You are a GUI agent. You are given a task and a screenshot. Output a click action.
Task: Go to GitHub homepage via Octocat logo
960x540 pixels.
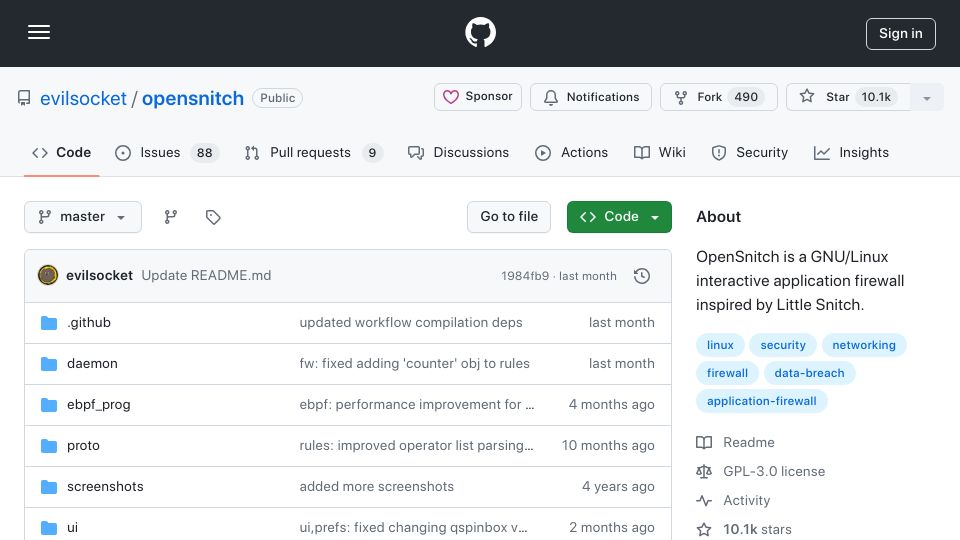click(480, 32)
